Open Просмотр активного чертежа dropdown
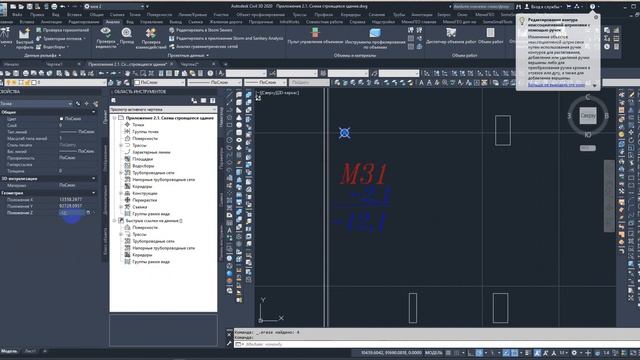This screenshot has width=640, height=360. tap(163, 109)
